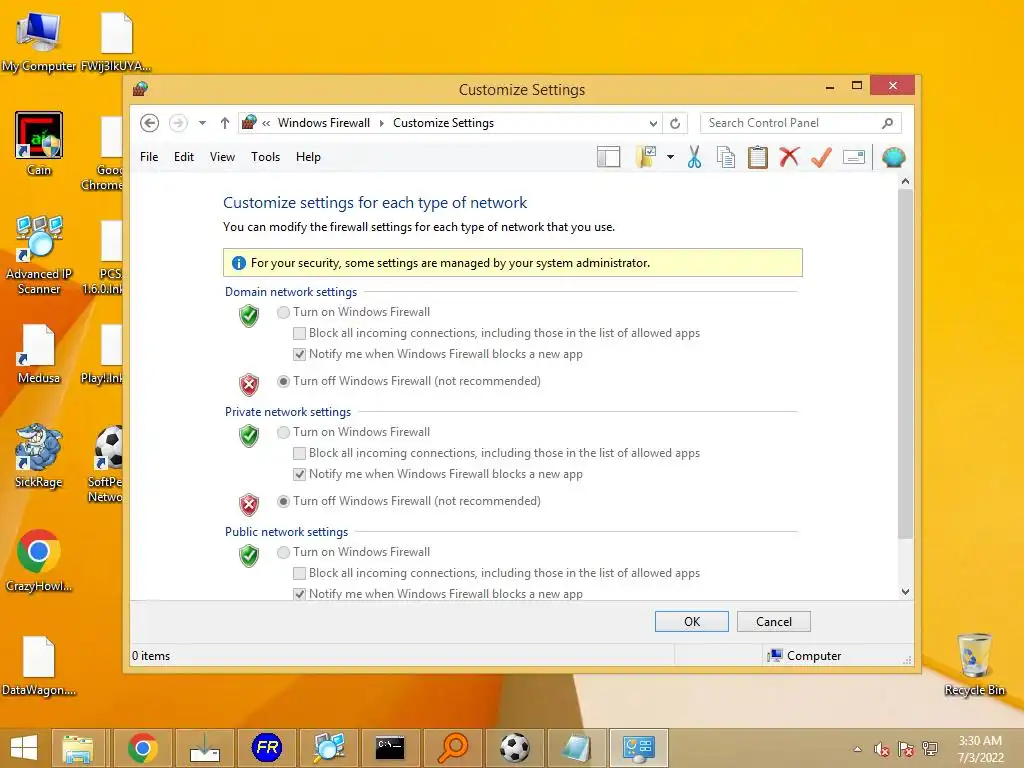Viewport: 1024px width, 768px height.
Task: Open the Tools menu
Action: [265, 157]
